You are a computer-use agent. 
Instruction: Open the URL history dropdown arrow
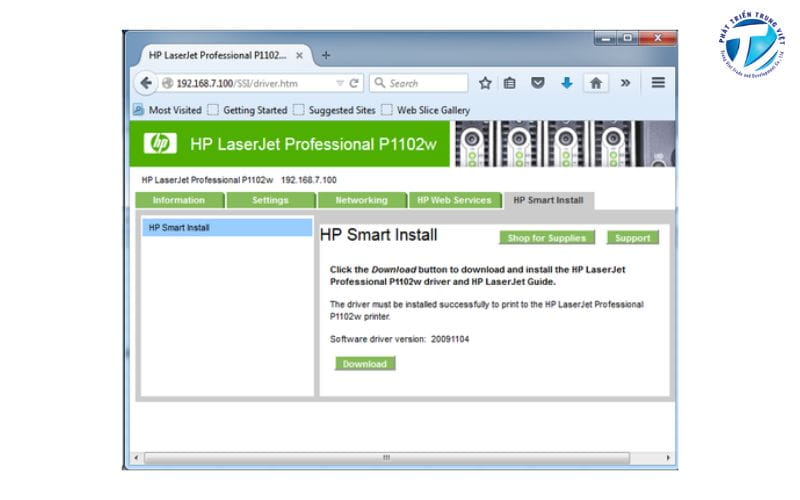340,83
